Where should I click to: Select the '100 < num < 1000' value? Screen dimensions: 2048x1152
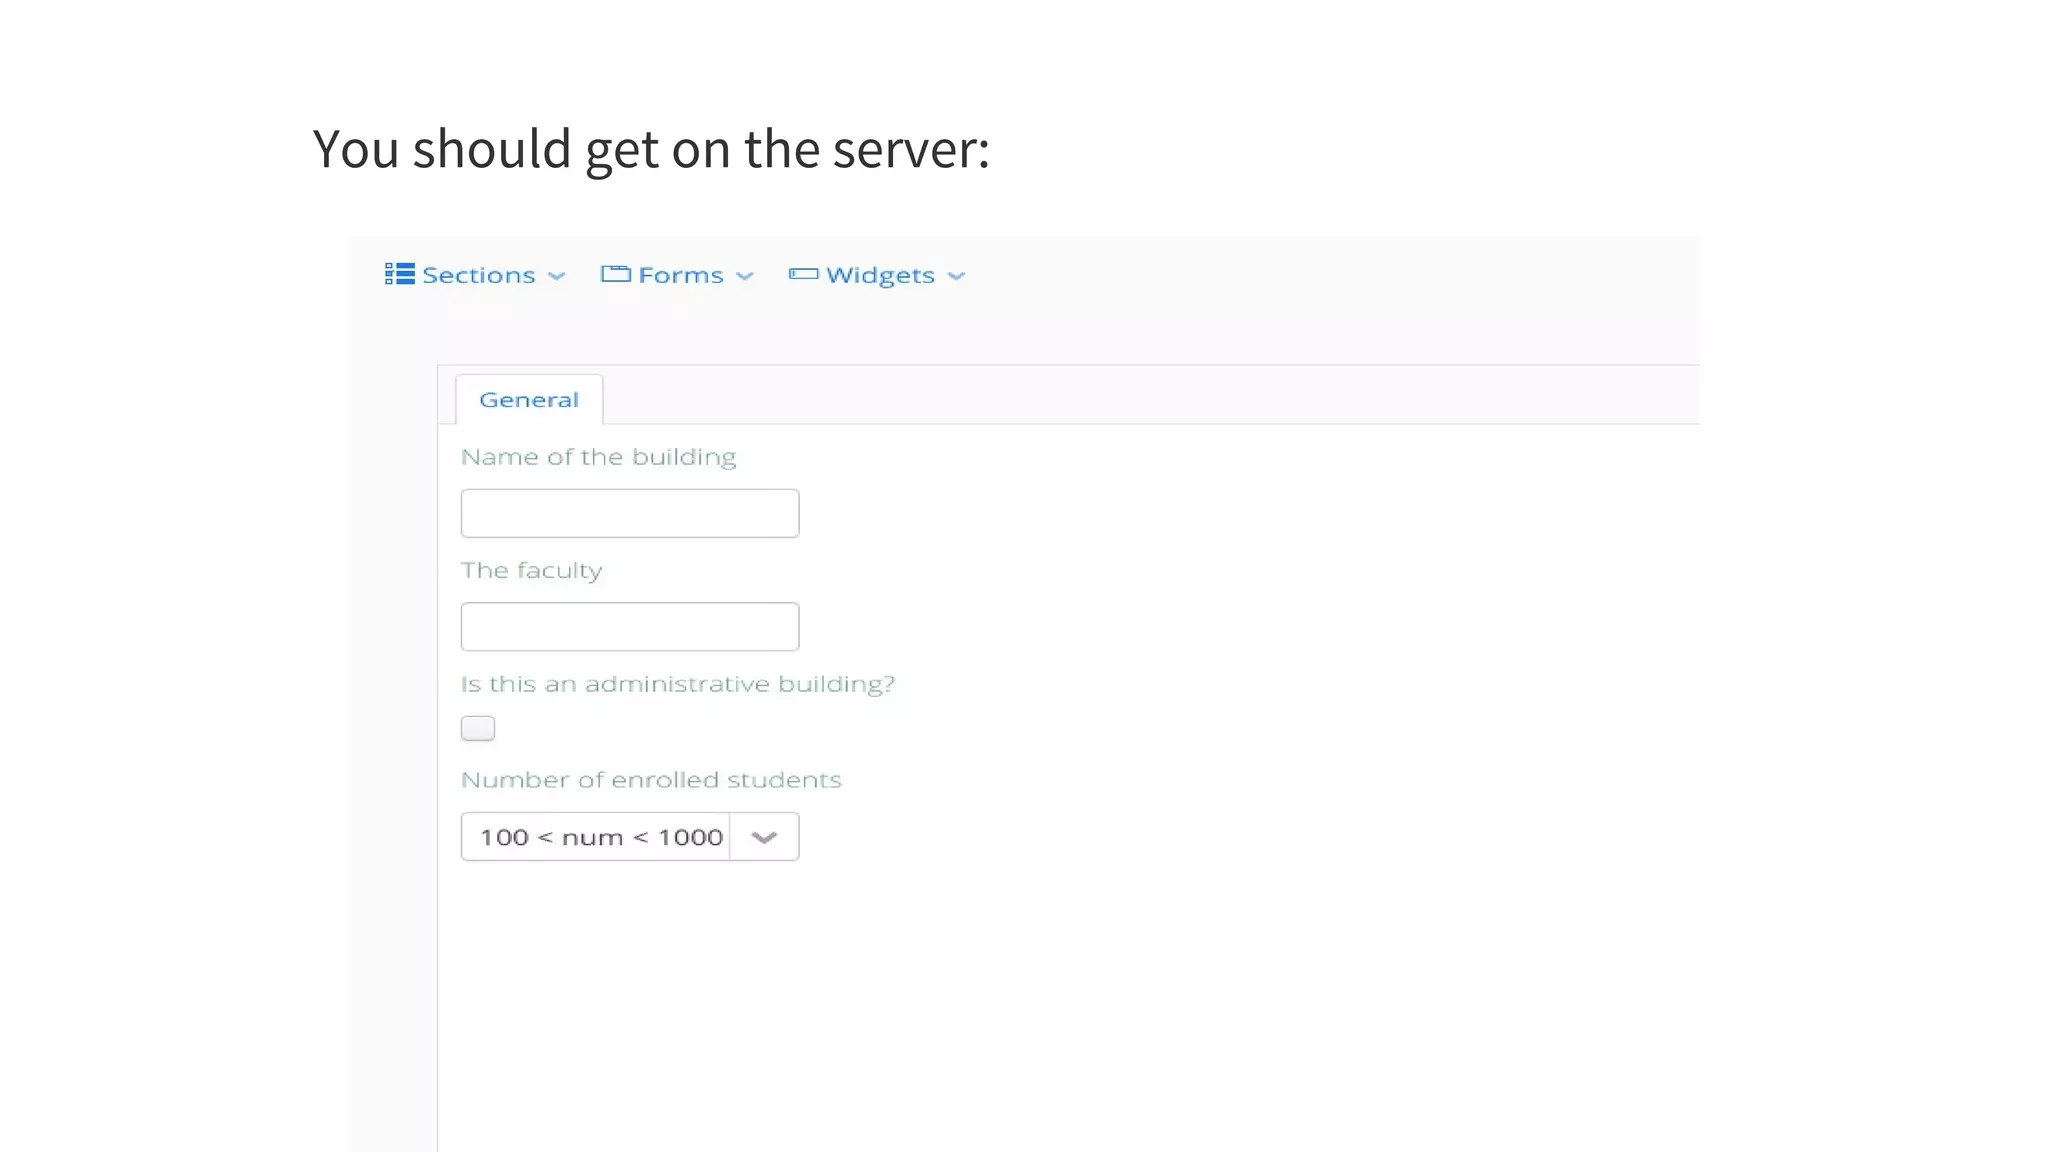coord(601,837)
